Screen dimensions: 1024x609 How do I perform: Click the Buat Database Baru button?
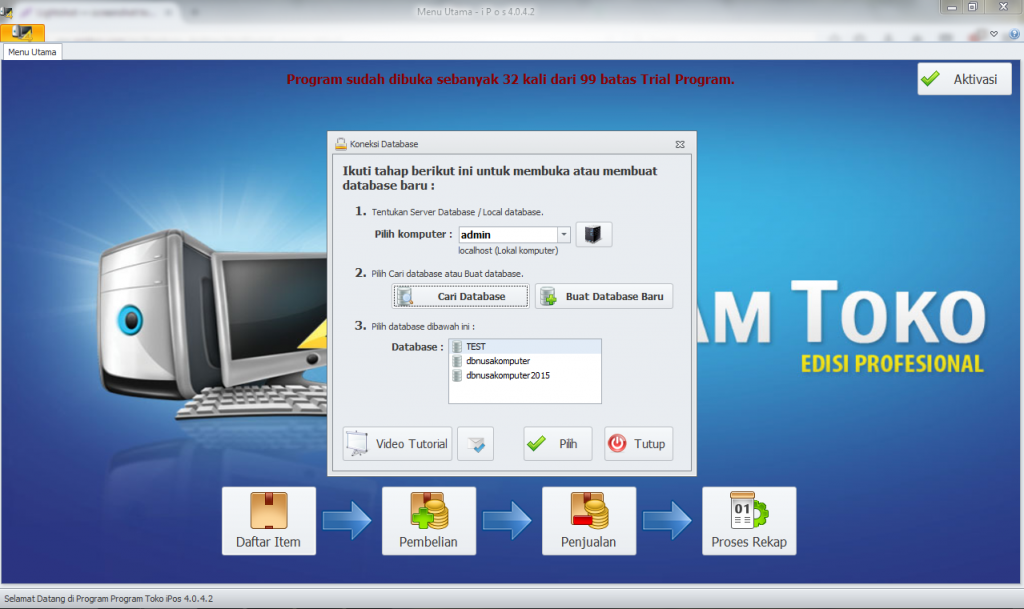603,296
